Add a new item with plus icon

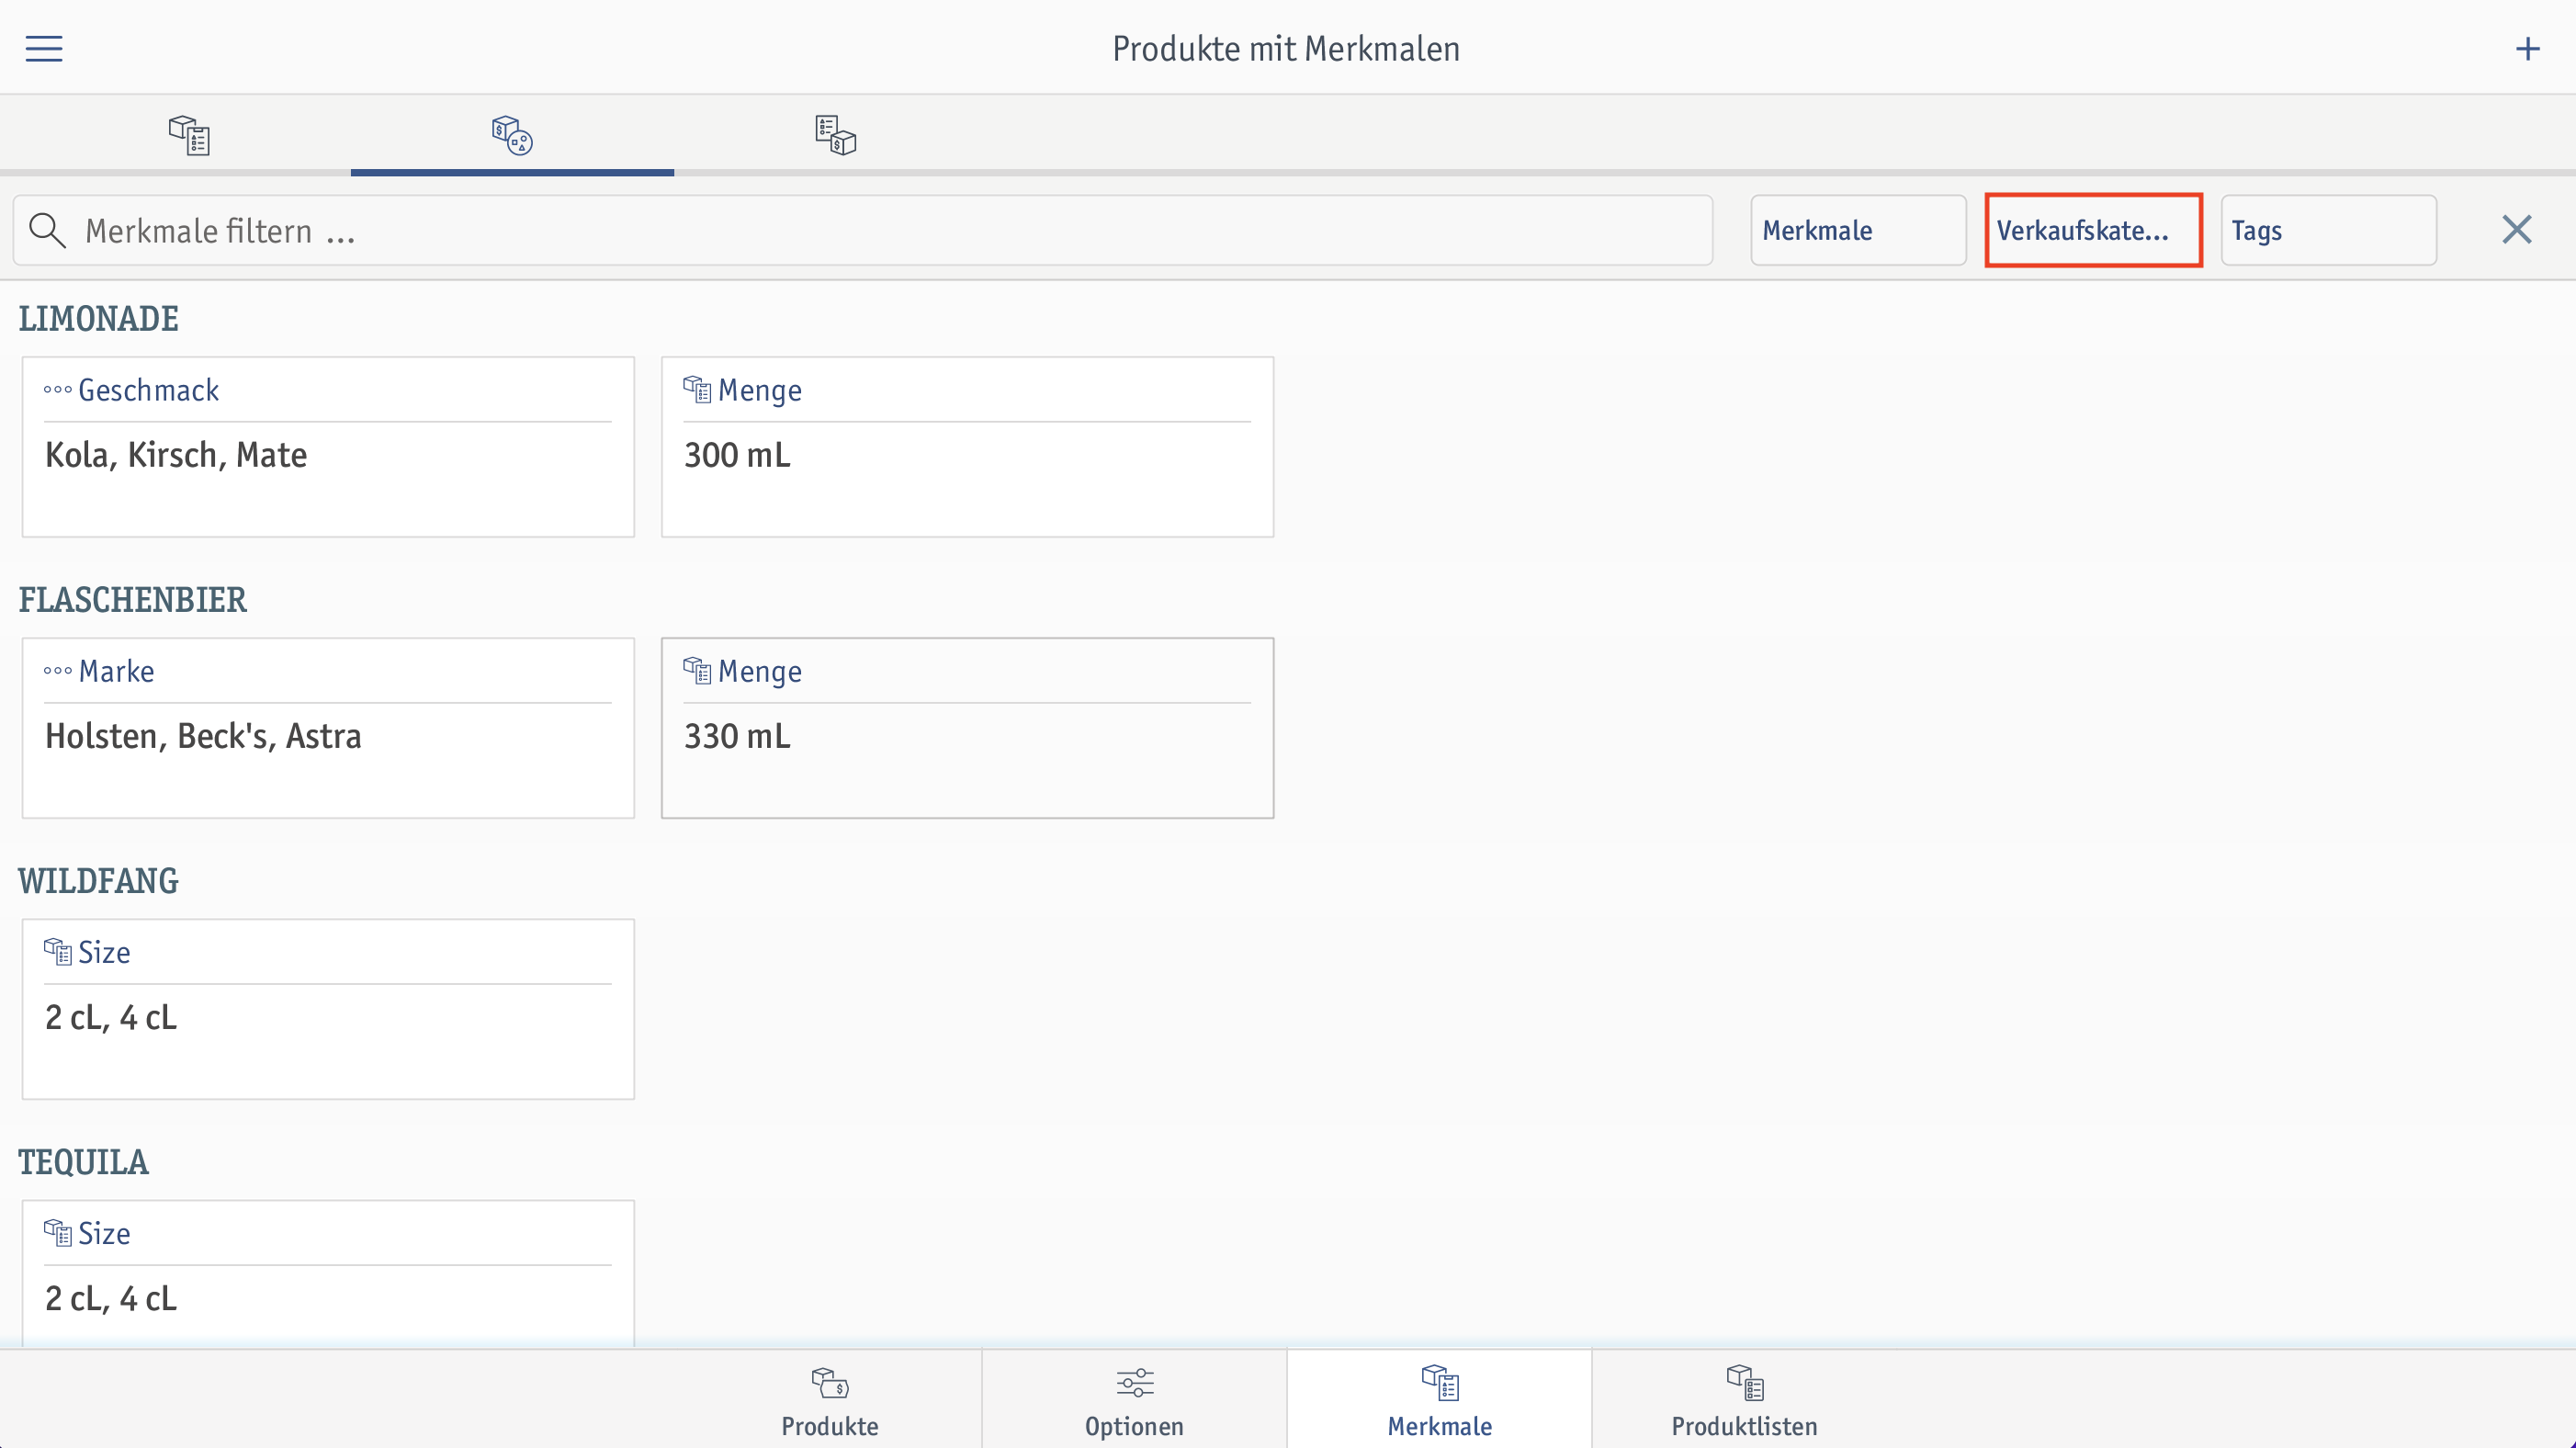[2527, 48]
